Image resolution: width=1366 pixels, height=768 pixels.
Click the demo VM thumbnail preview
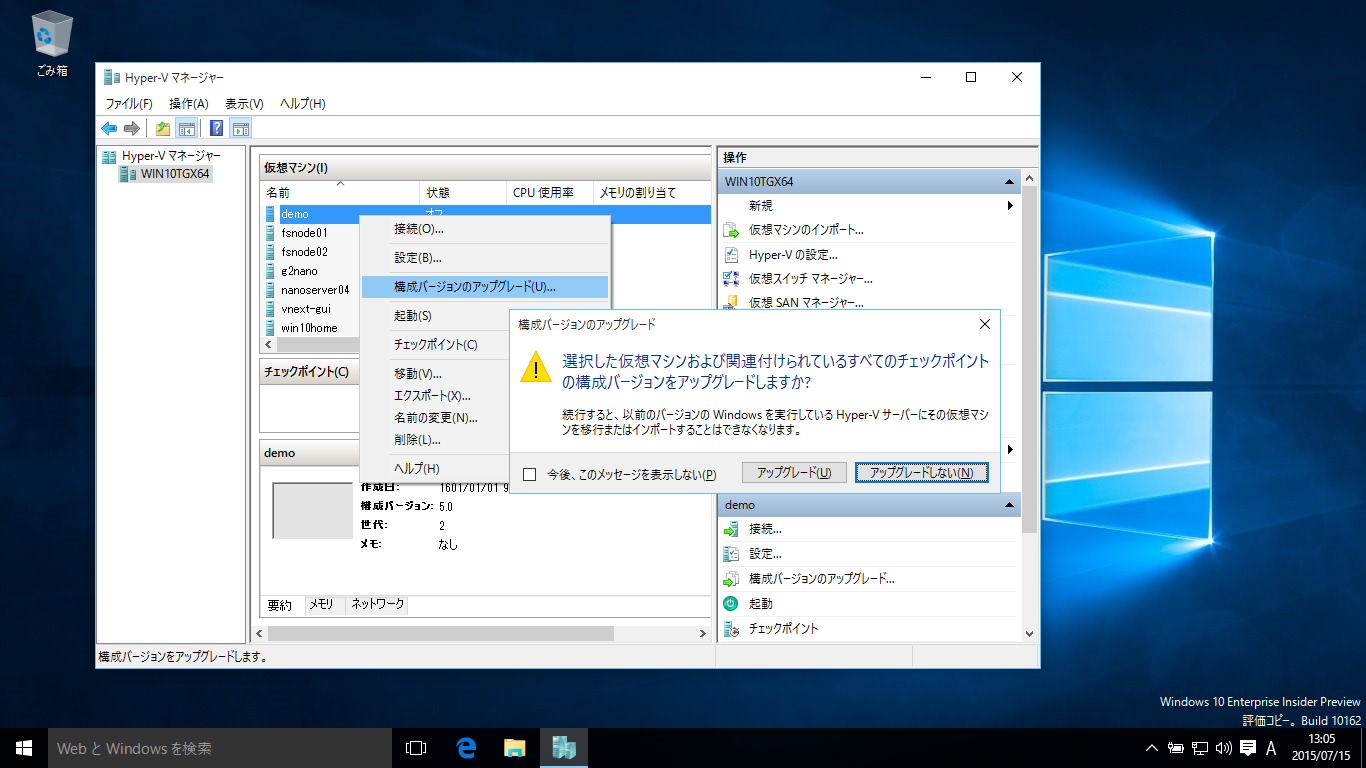coord(311,511)
